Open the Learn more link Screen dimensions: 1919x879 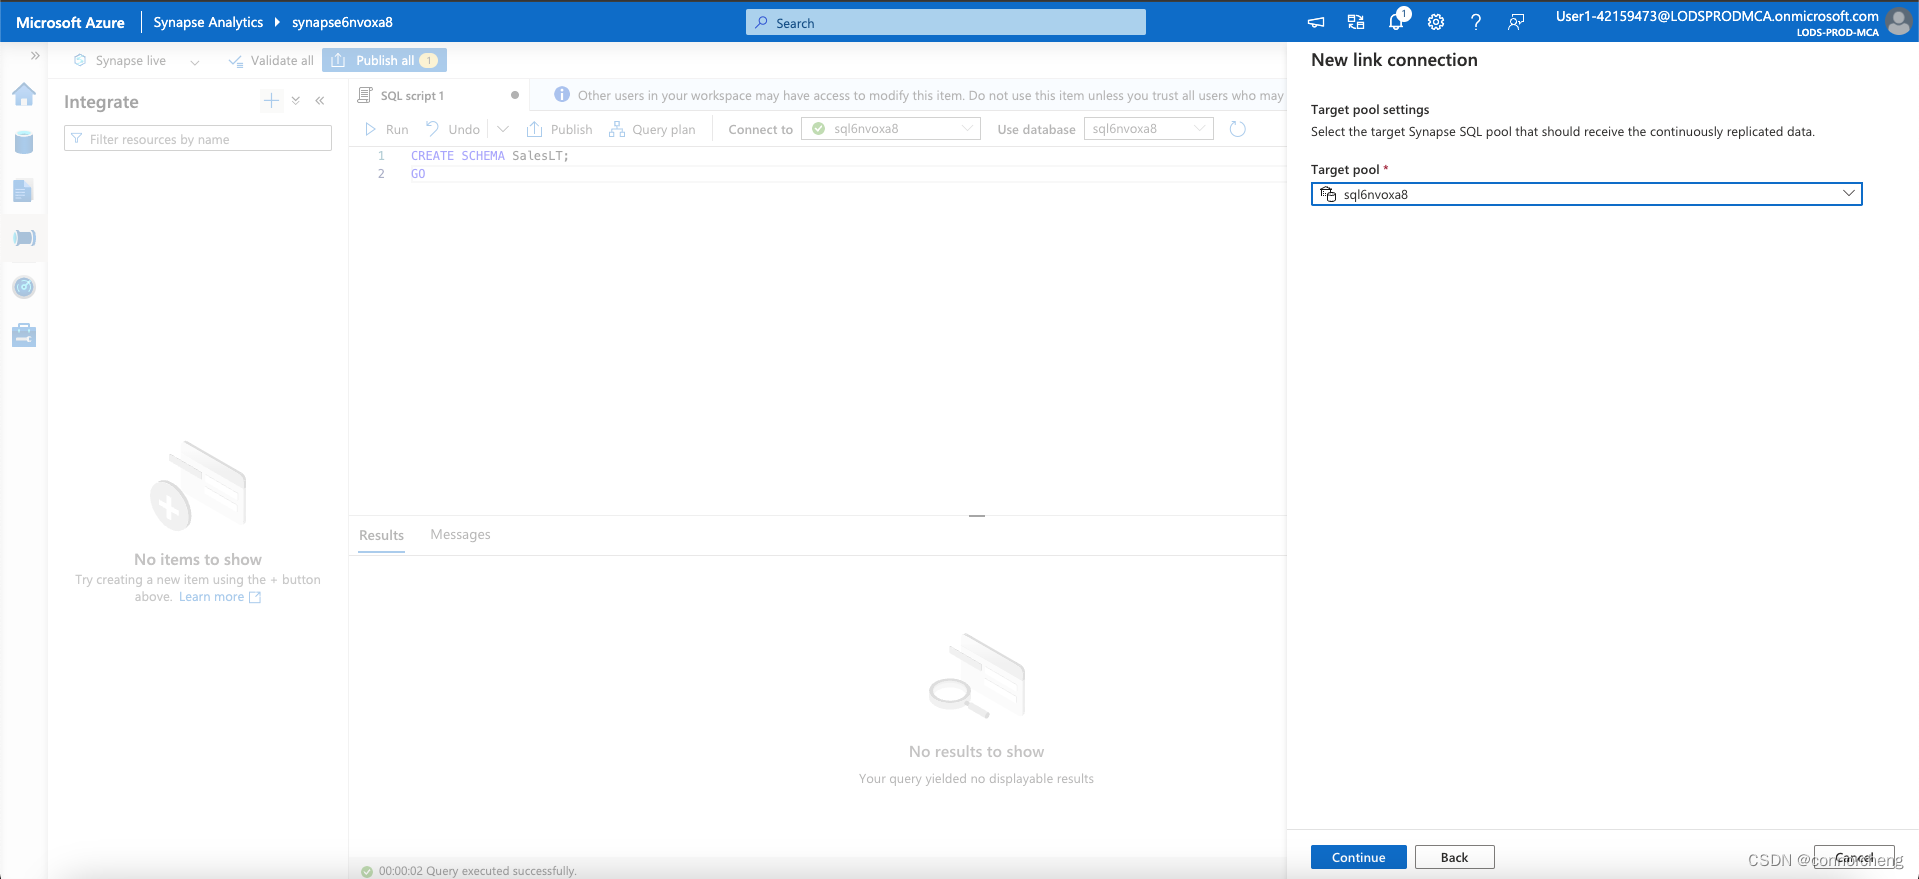(x=220, y=597)
